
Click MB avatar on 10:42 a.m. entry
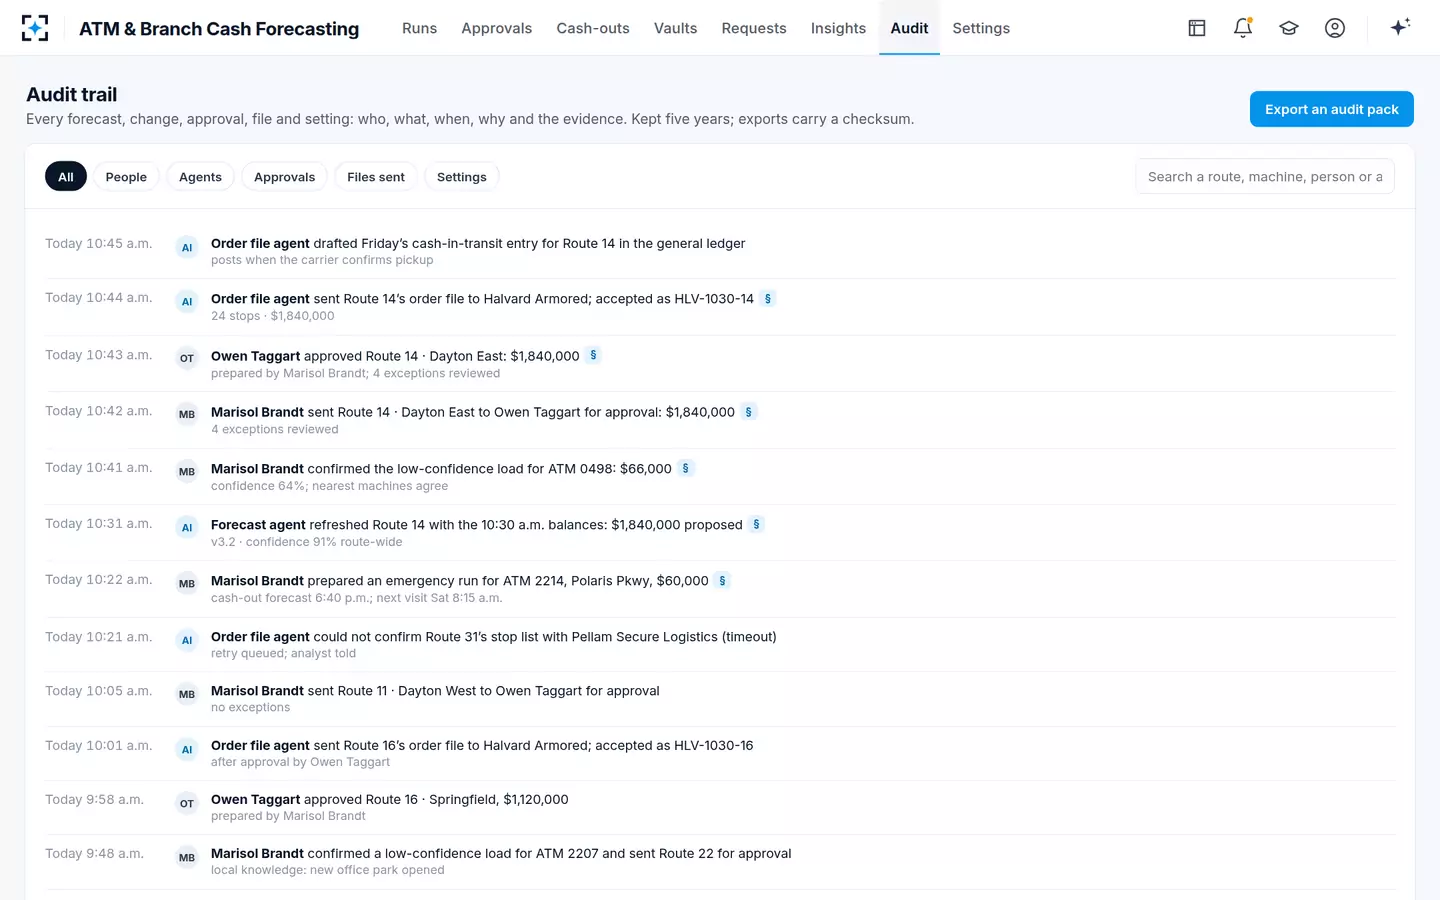click(x=187, y=414)
